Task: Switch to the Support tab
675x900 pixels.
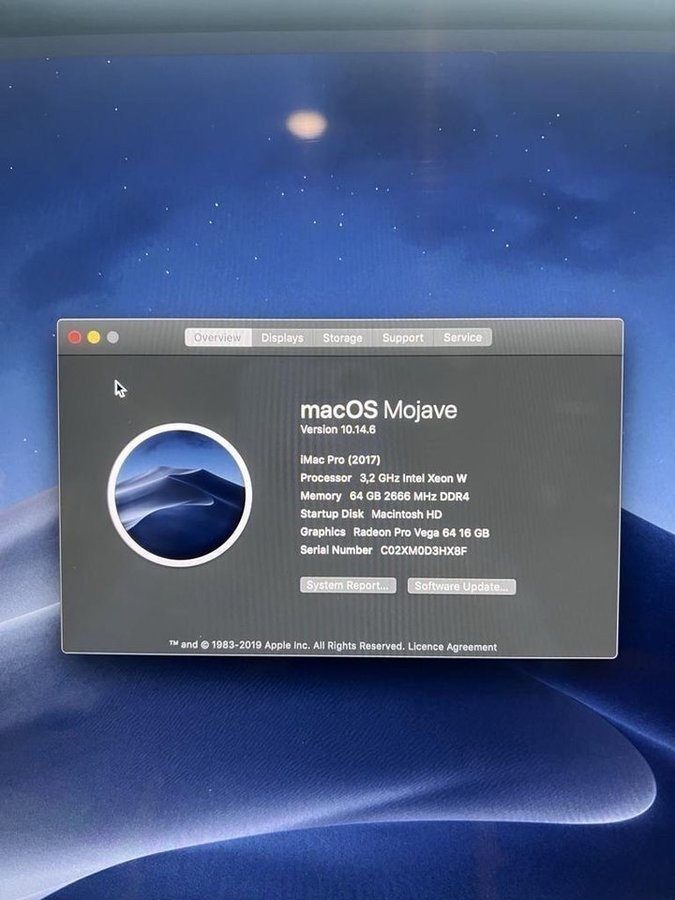Action: 403,338
